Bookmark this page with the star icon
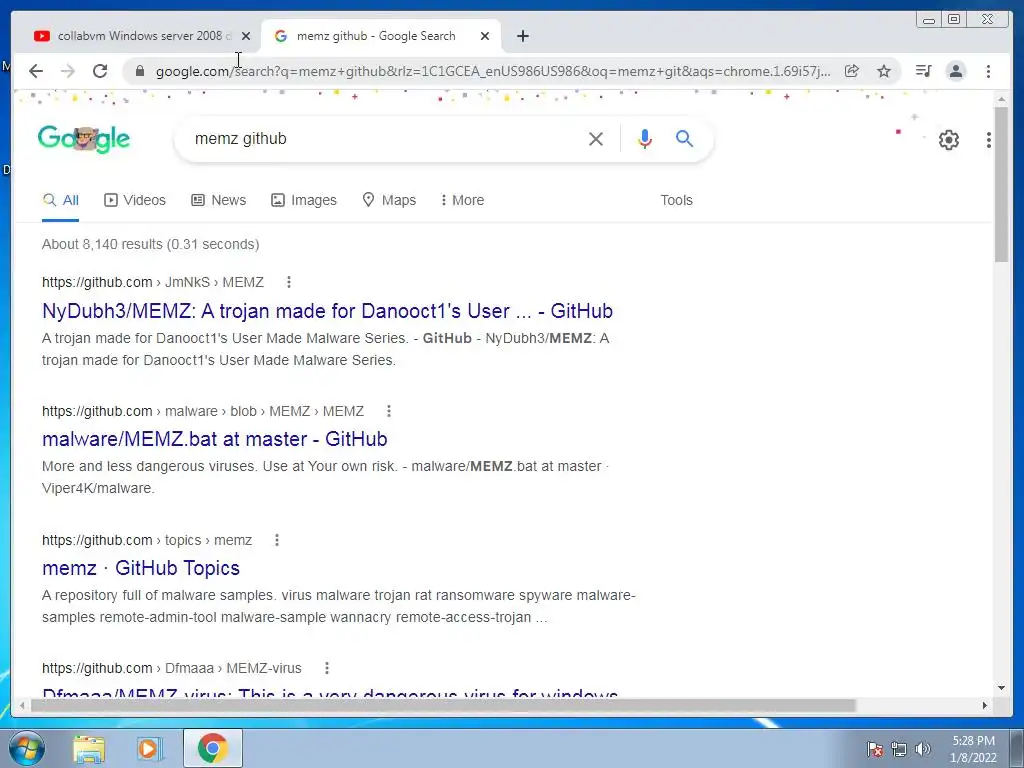 pos(884,71)
